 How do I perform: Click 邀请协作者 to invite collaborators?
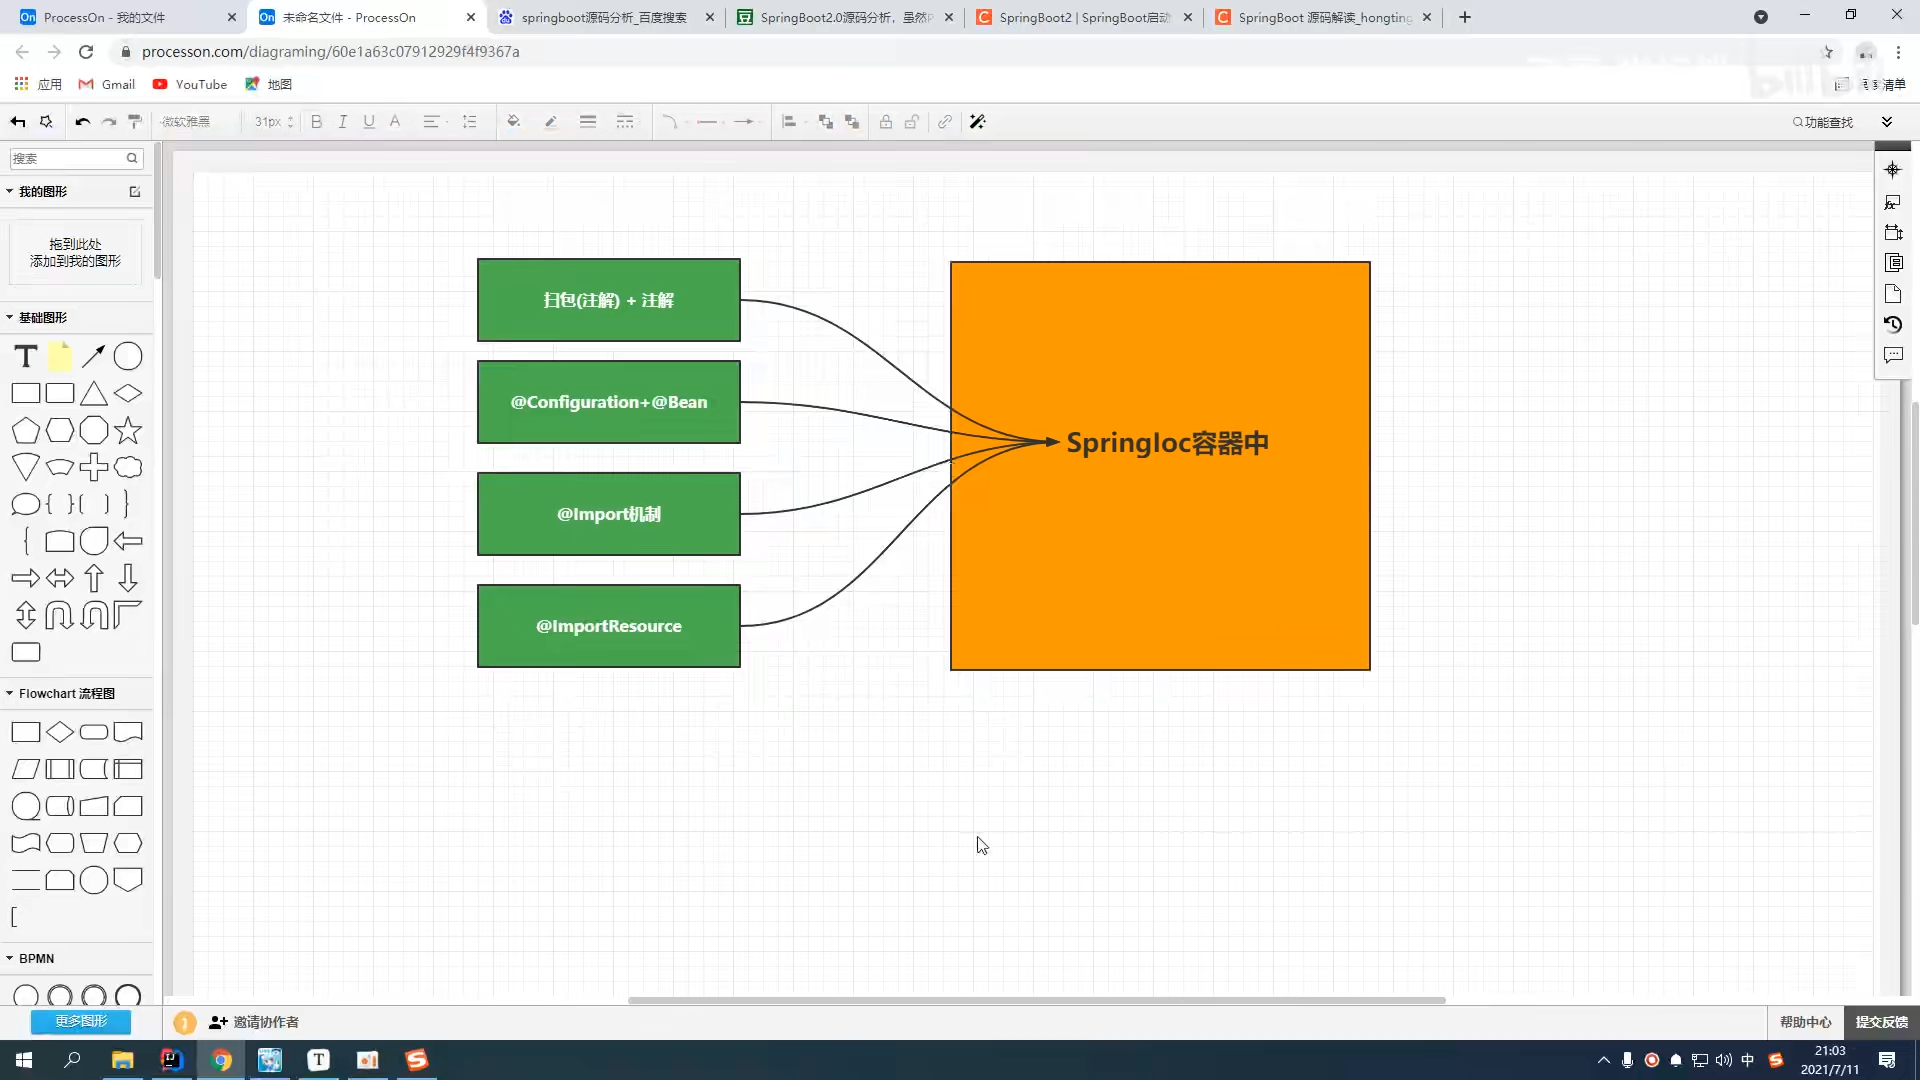pyautogui.click(x=254, y=1022)
